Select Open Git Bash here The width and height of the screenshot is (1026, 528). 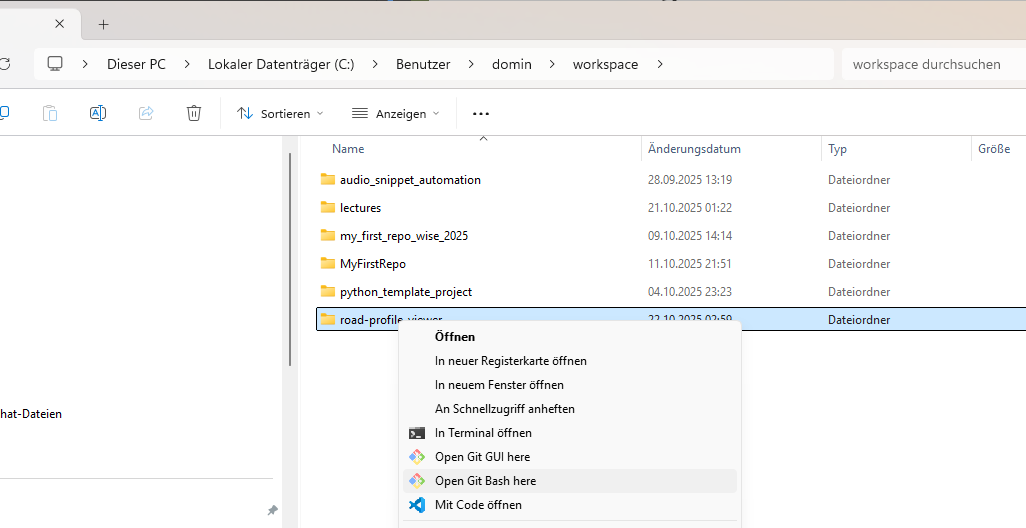pos(570,481)
